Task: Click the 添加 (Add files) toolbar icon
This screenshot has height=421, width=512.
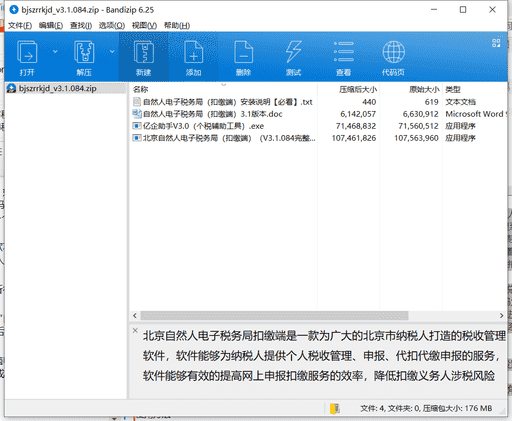Action: pyautogui.click(x=194, y=52)
